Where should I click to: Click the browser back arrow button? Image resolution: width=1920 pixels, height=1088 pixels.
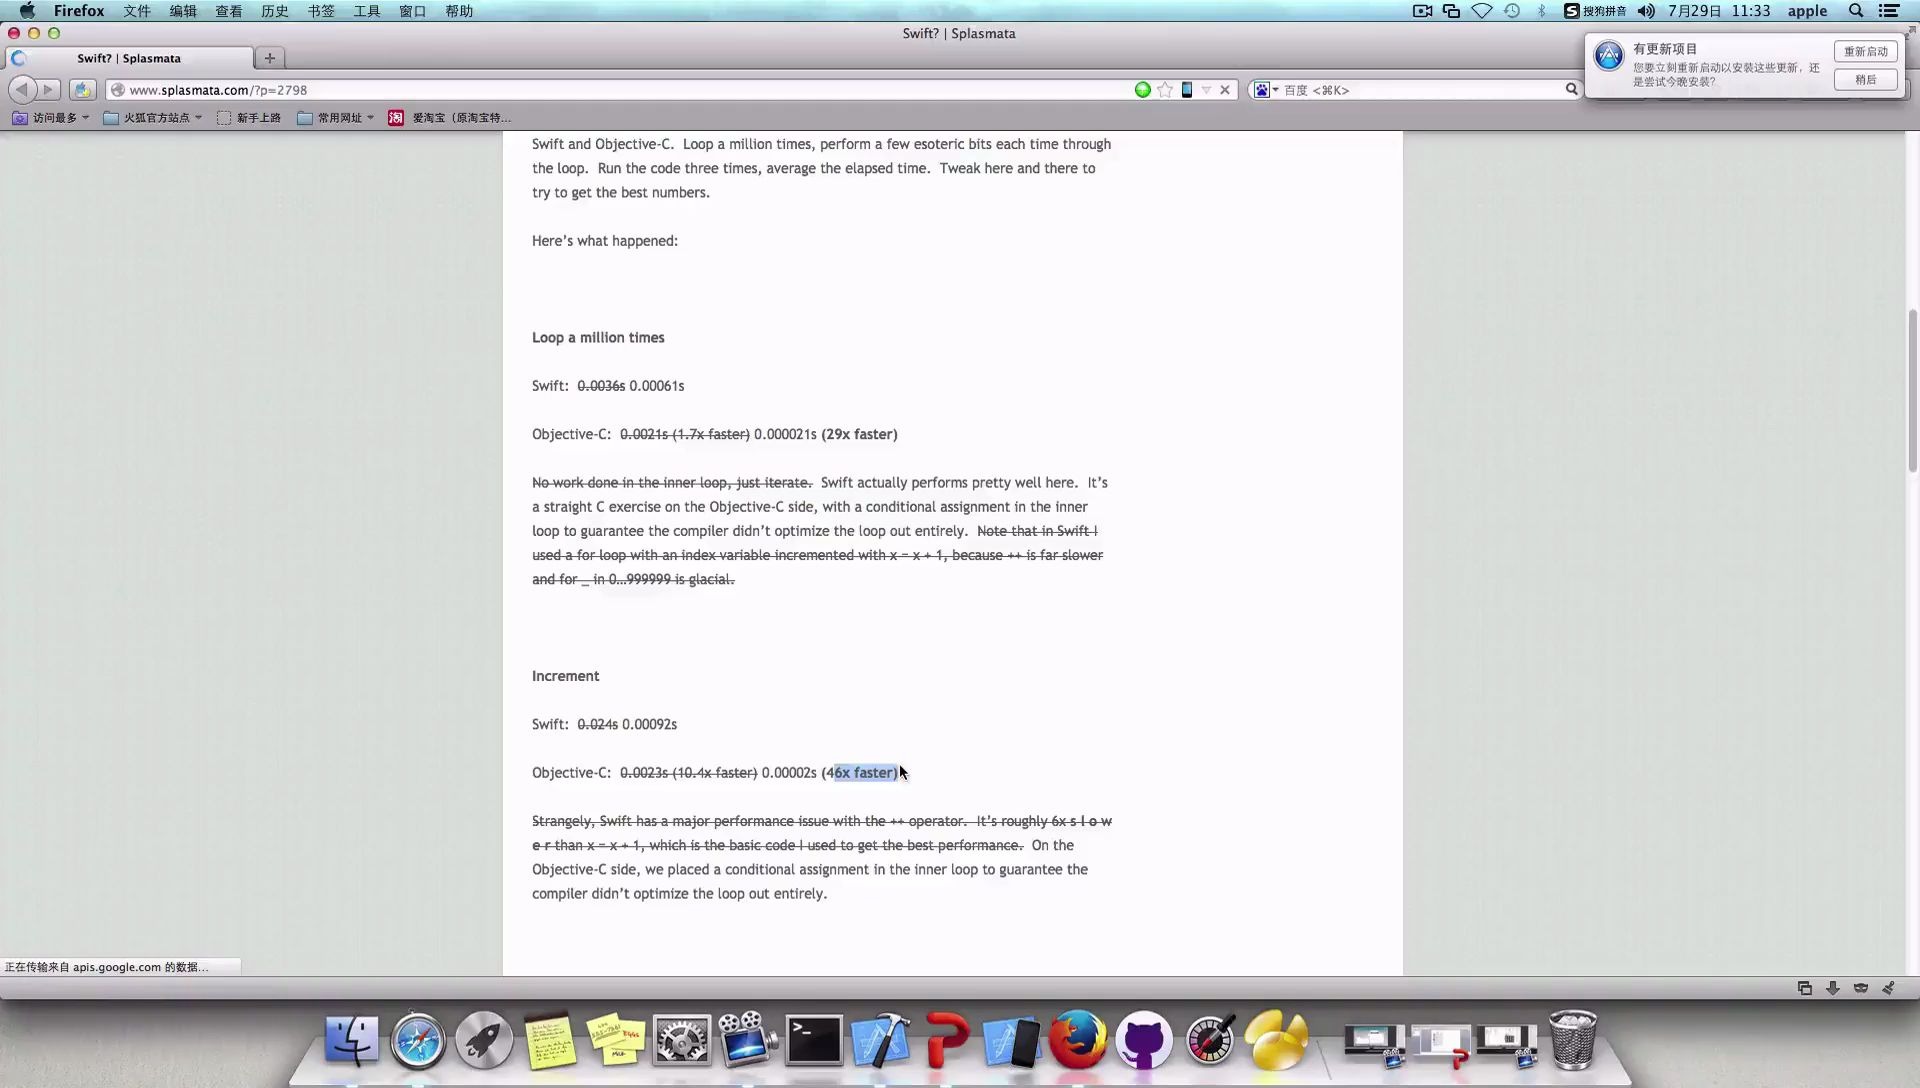click(22, 90)
